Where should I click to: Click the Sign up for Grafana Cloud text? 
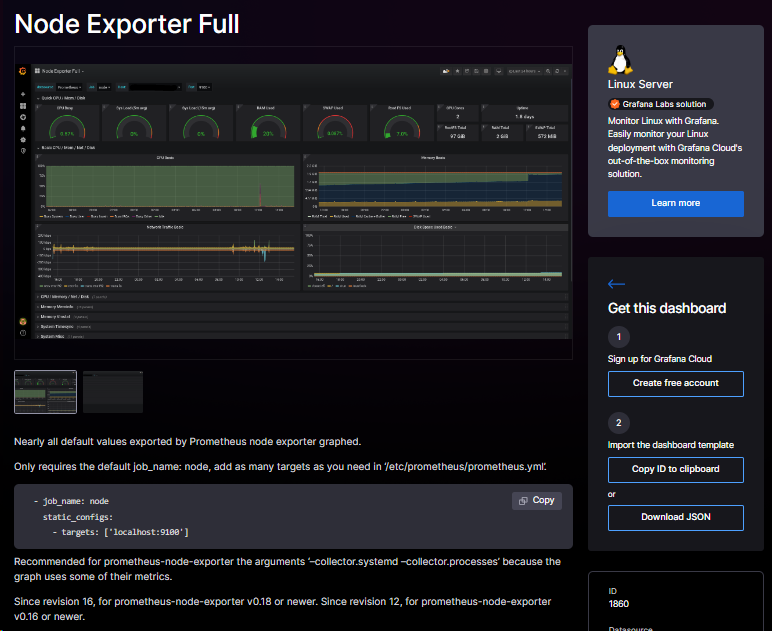pyautogui.click(x=660, y=359)
